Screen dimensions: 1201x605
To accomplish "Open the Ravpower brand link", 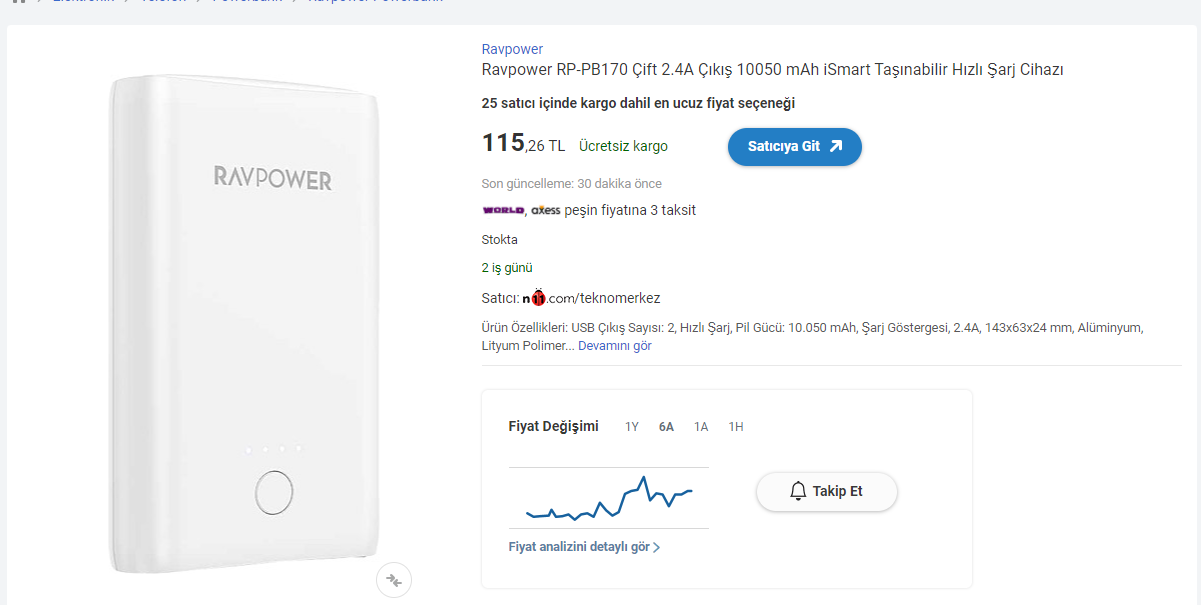I will 512,49.
